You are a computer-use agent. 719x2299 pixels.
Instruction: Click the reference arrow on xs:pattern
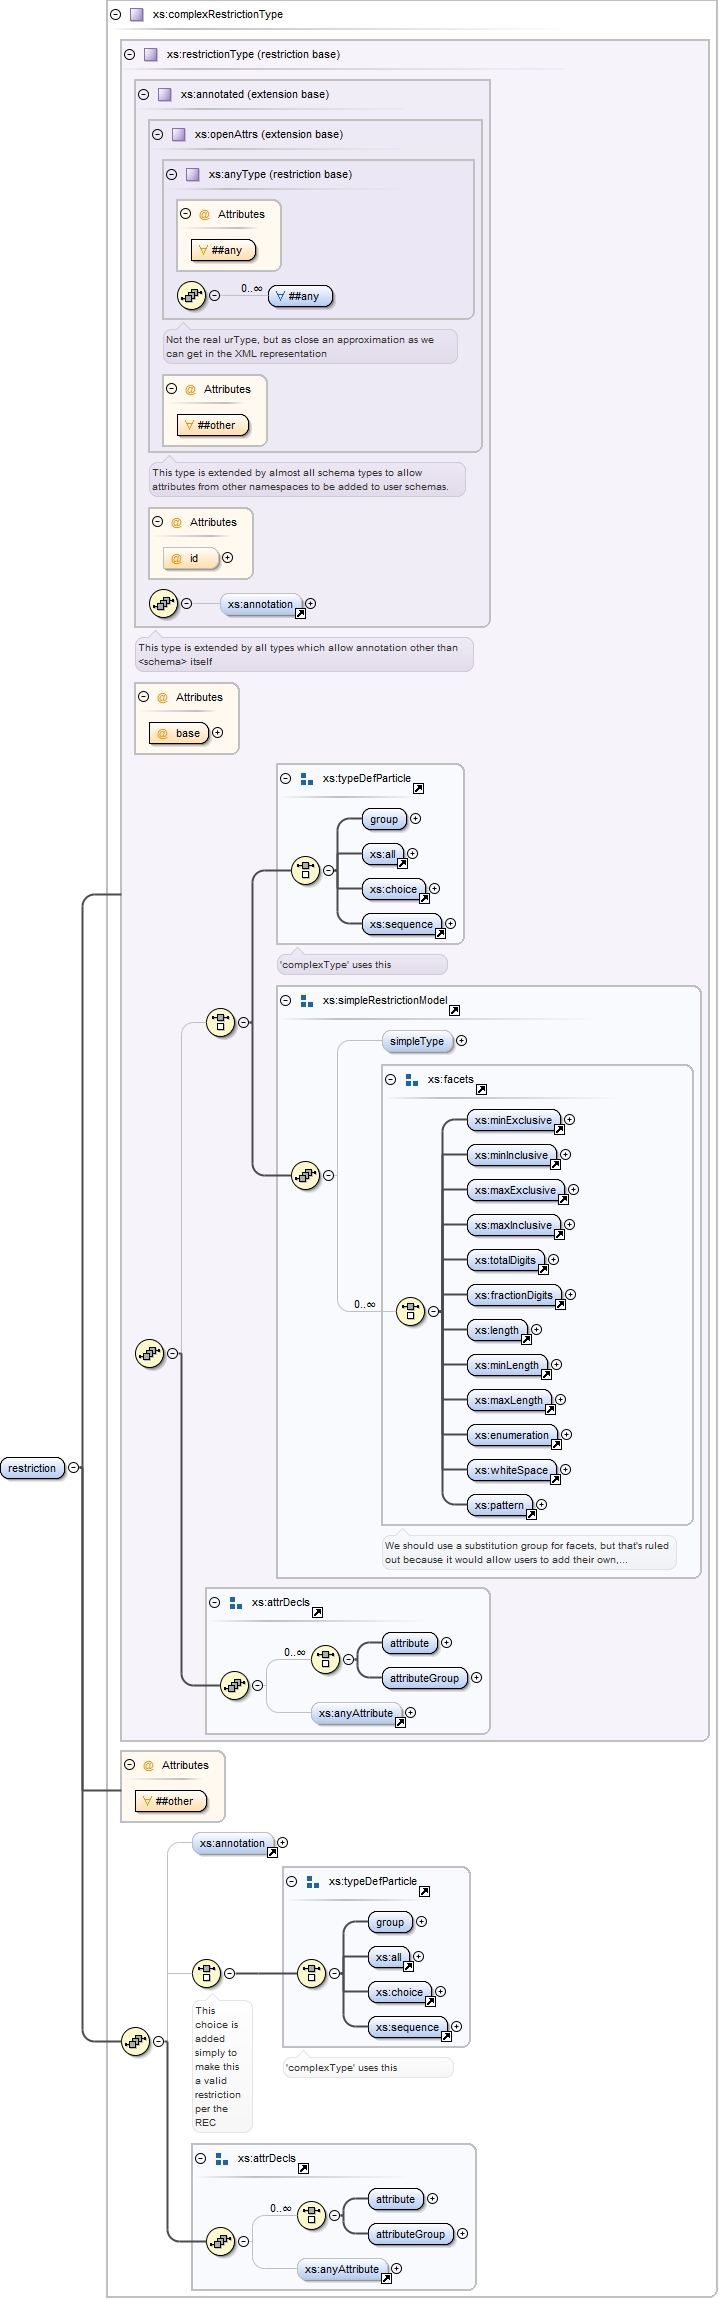[x=531, y=1515]
